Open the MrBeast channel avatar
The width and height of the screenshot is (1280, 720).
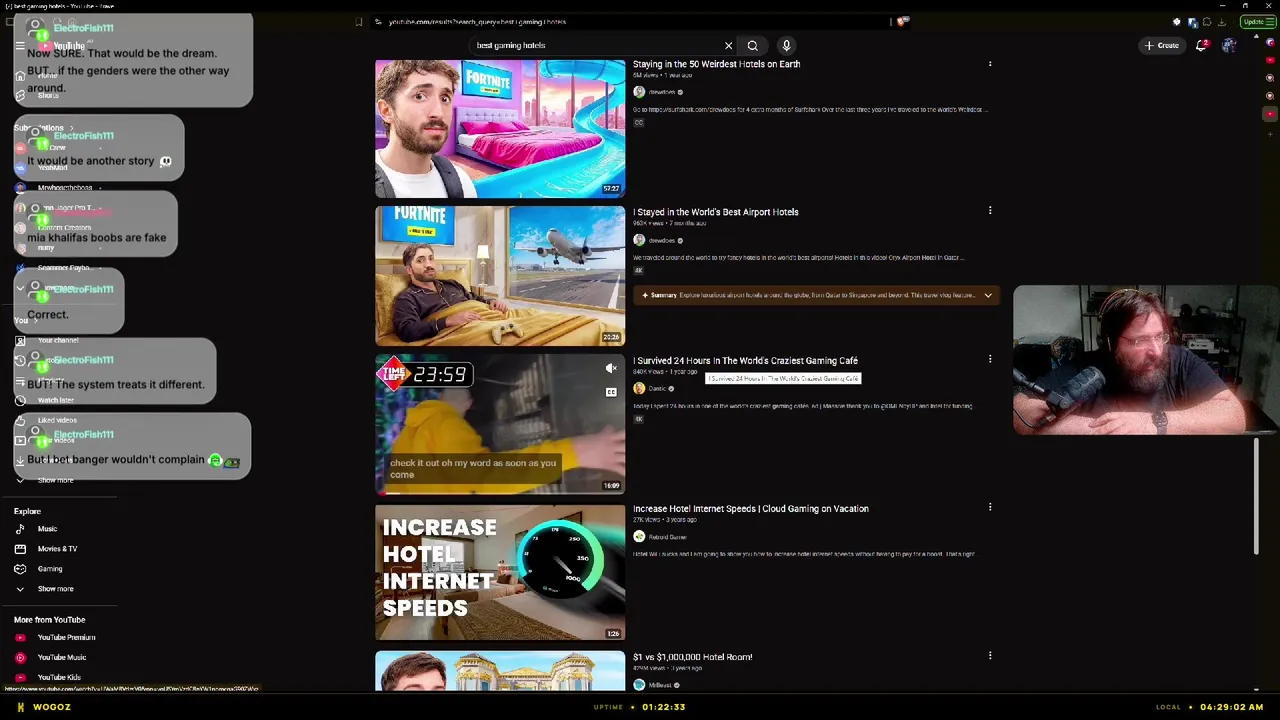pos(639,685)
